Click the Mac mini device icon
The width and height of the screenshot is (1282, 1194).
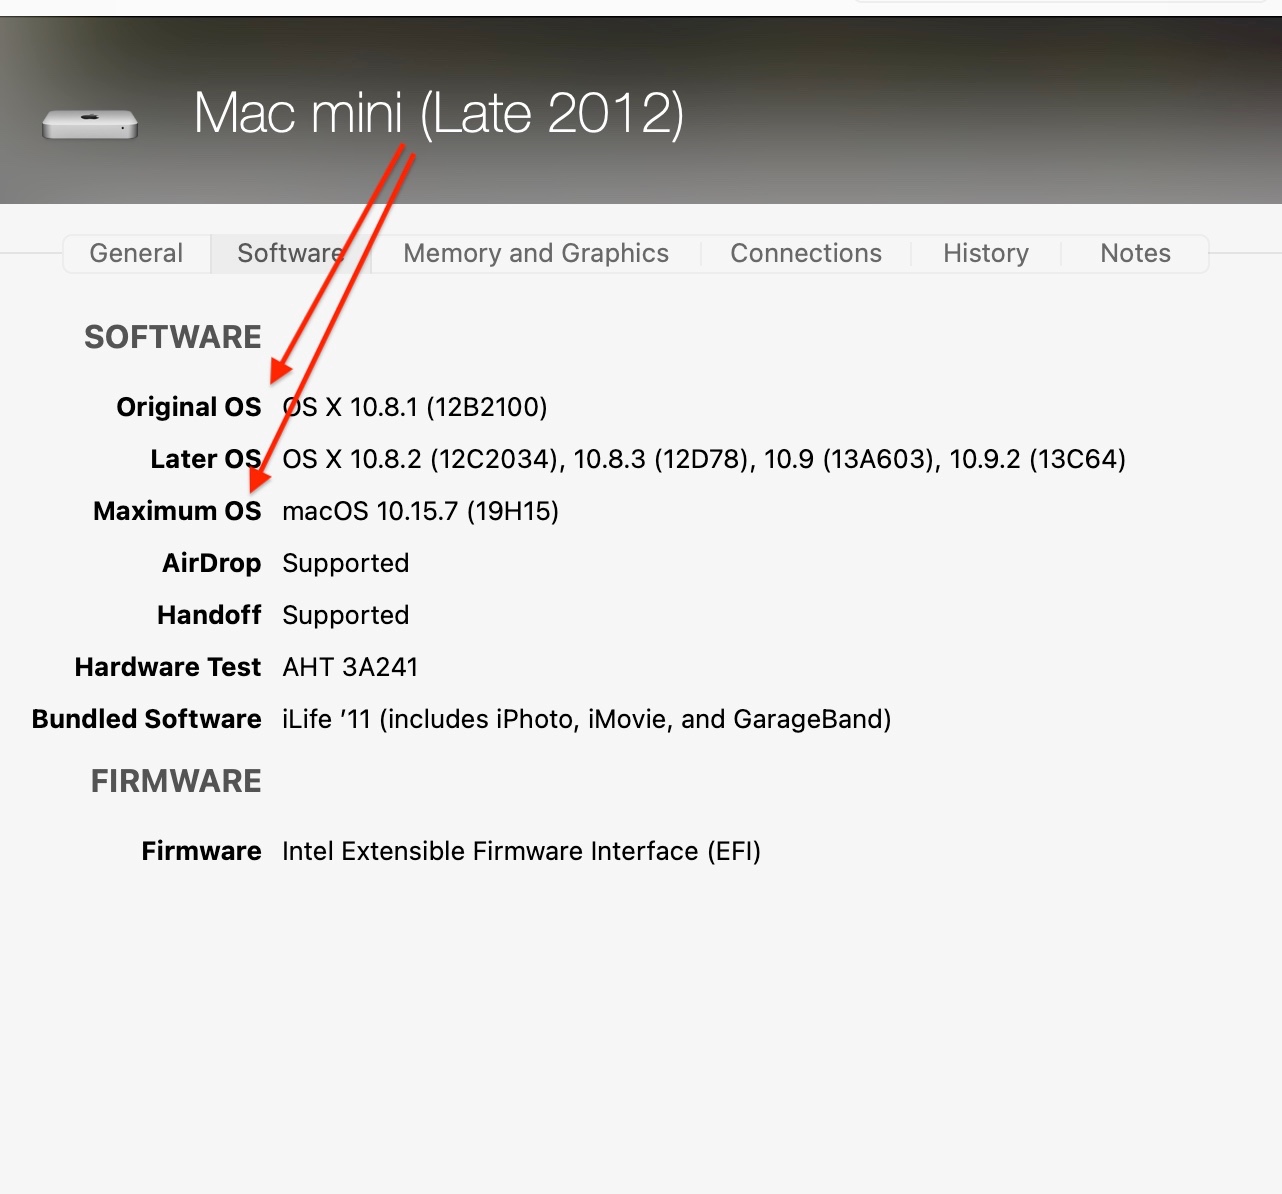tap(90, 124)
